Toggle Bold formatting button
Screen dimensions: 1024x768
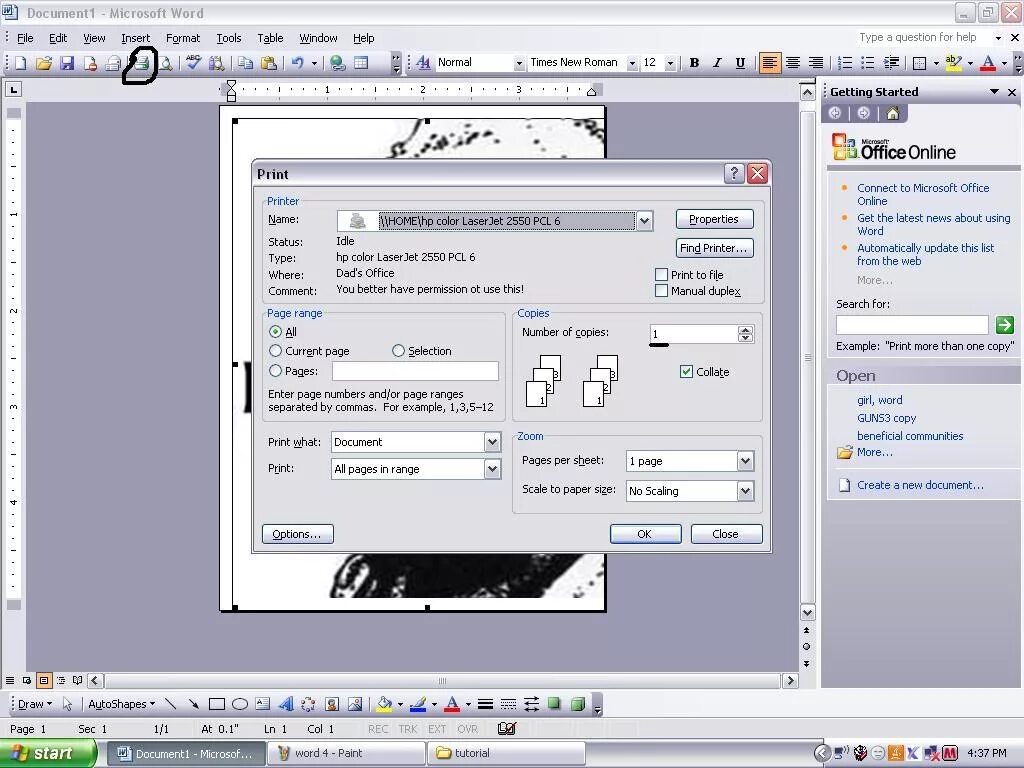[694, 63]
